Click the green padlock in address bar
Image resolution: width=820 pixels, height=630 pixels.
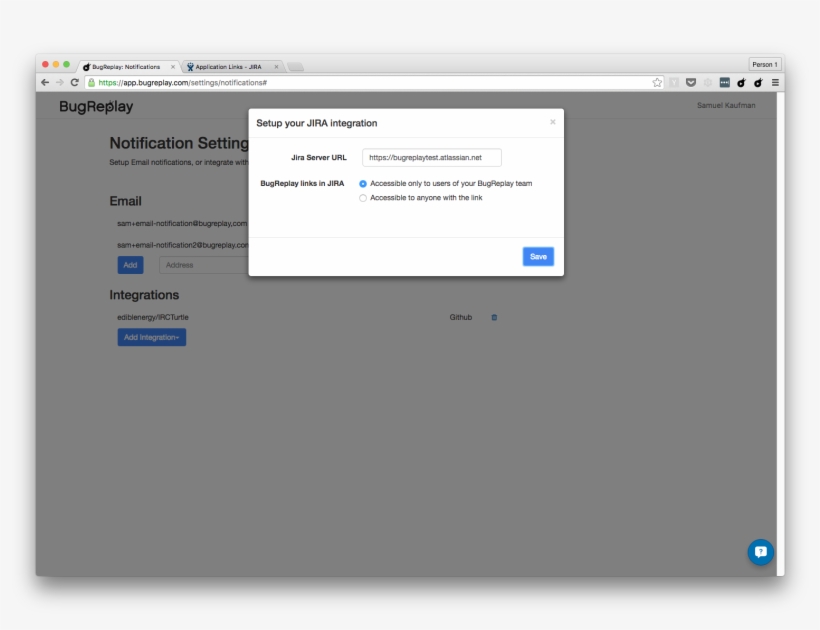[92, 83]
